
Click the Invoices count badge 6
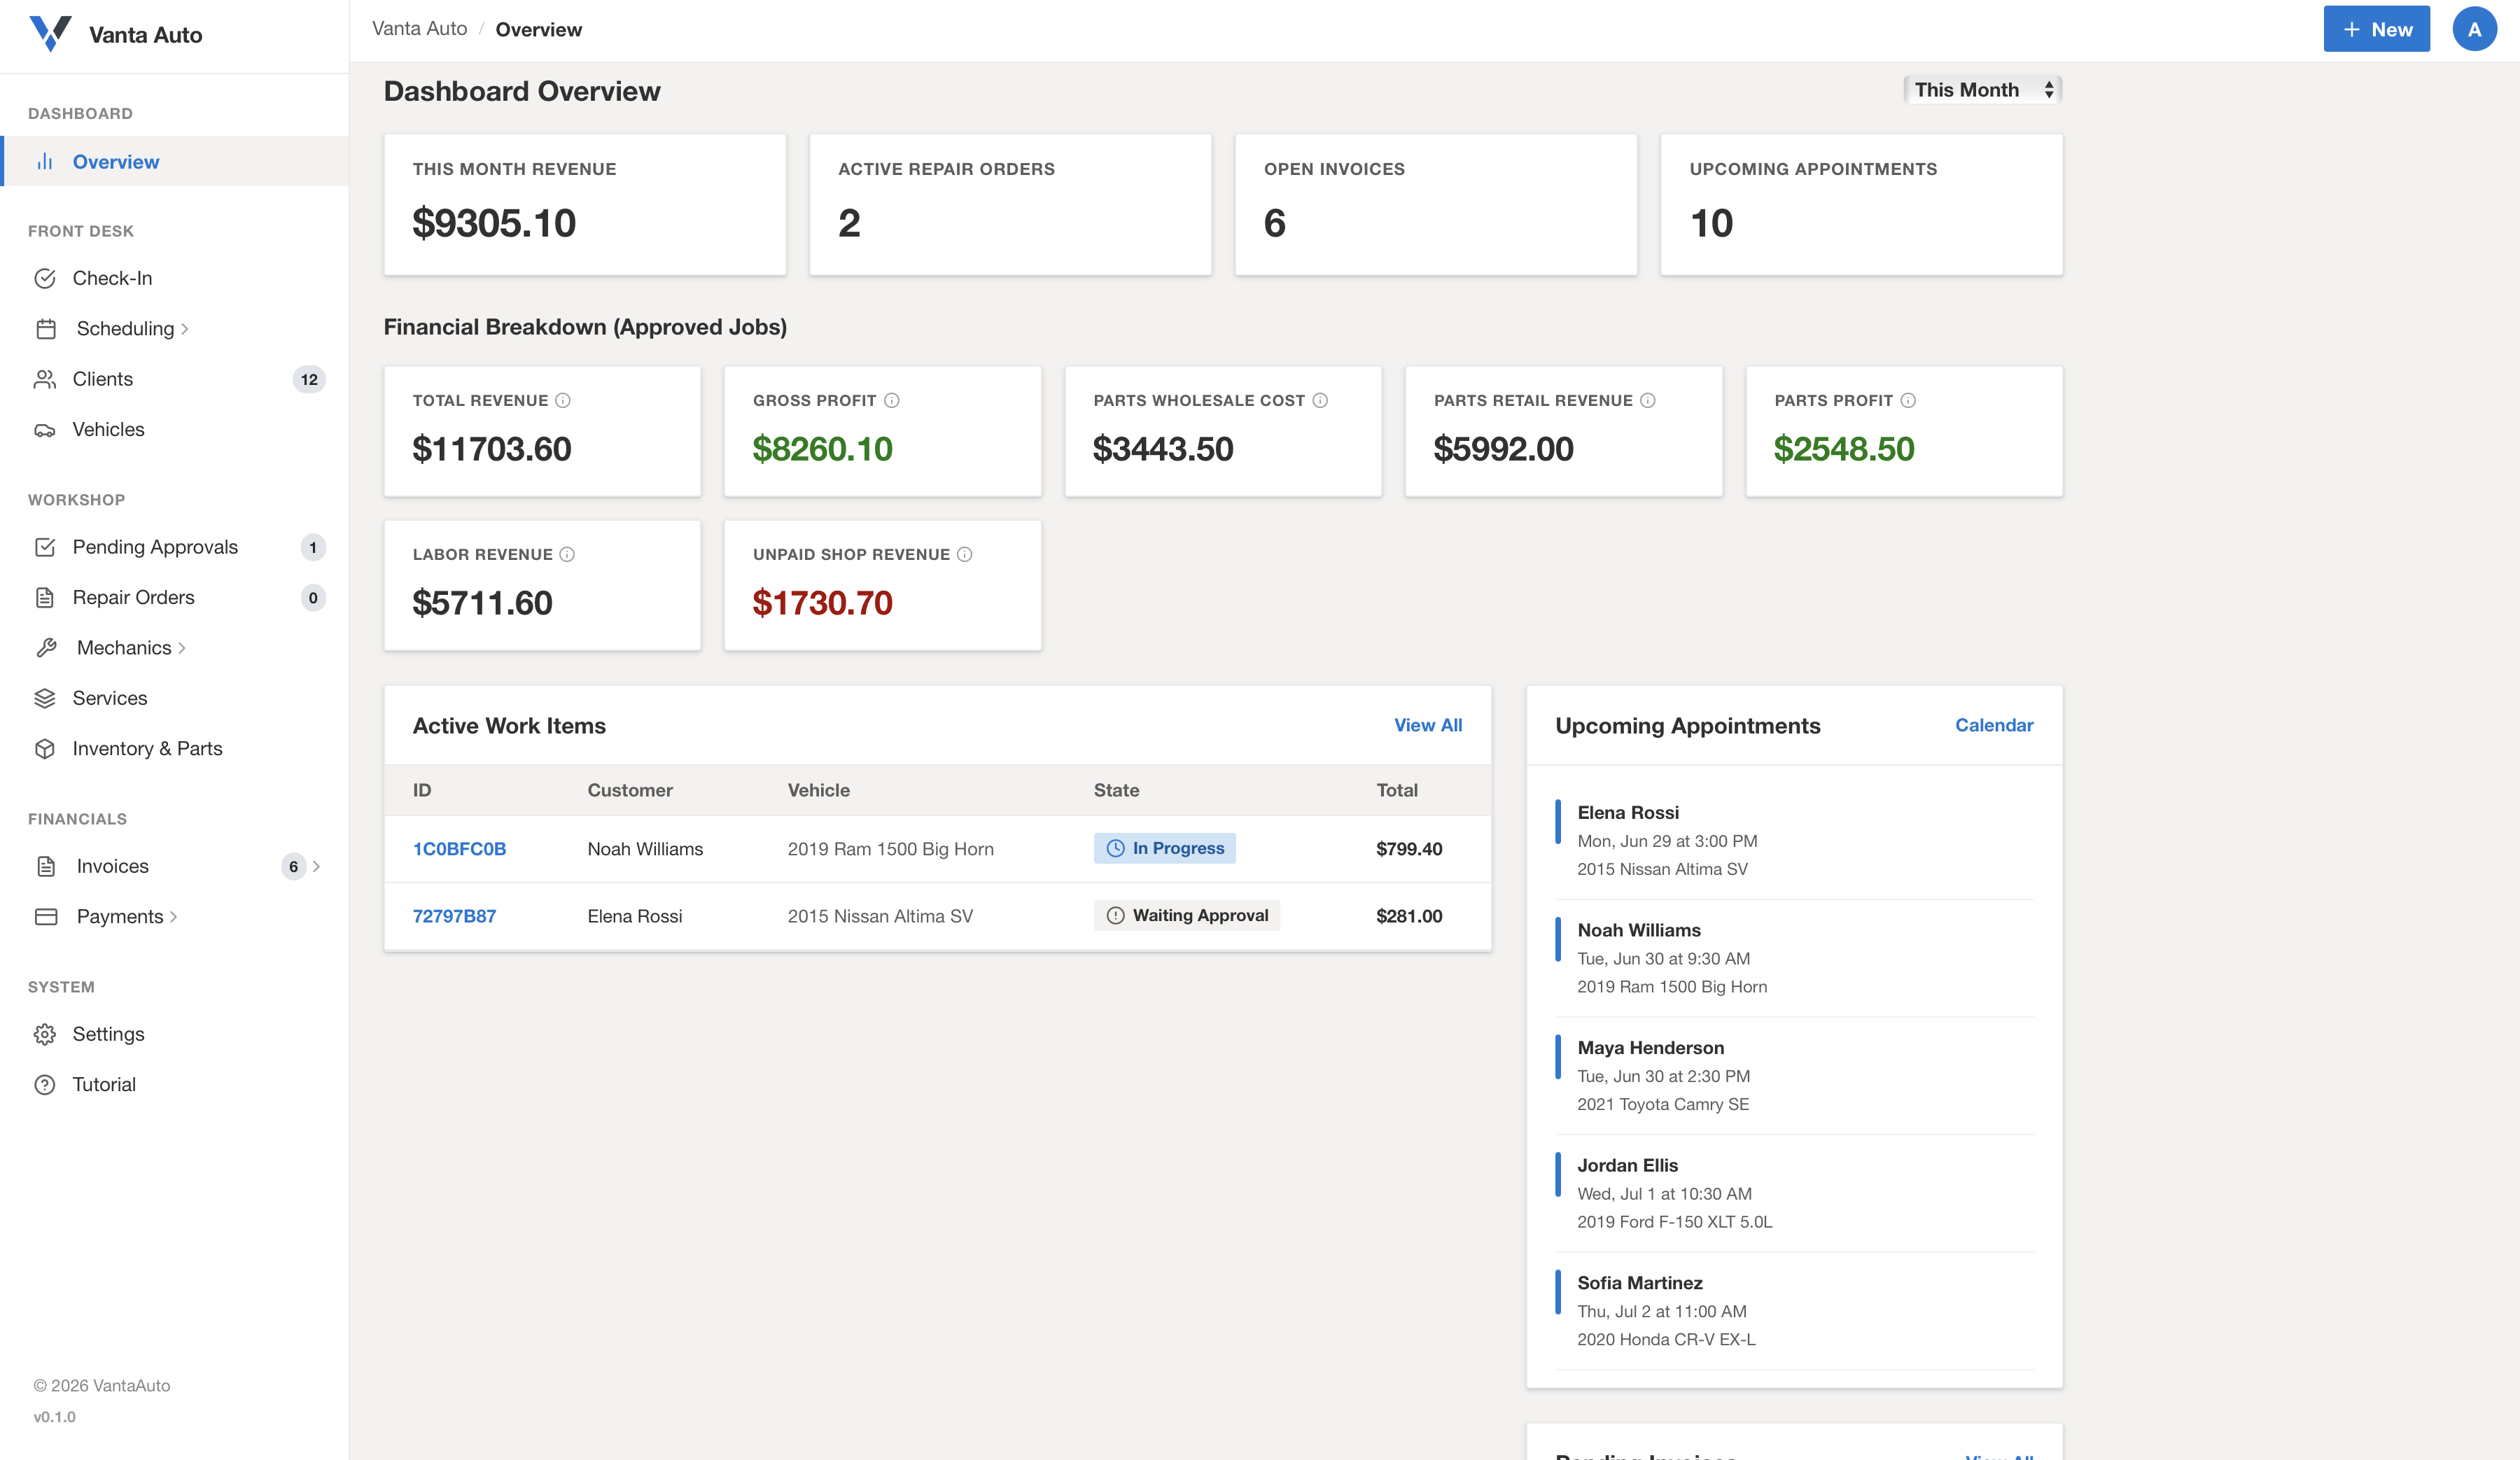(293, 866)
